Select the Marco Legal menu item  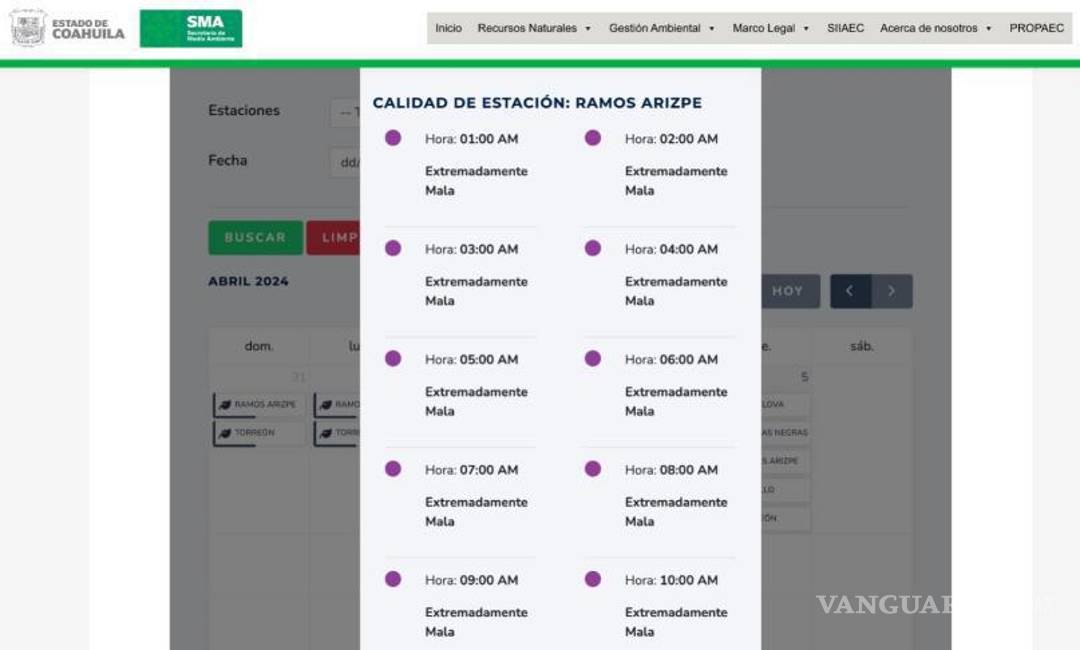pos(765,28)
